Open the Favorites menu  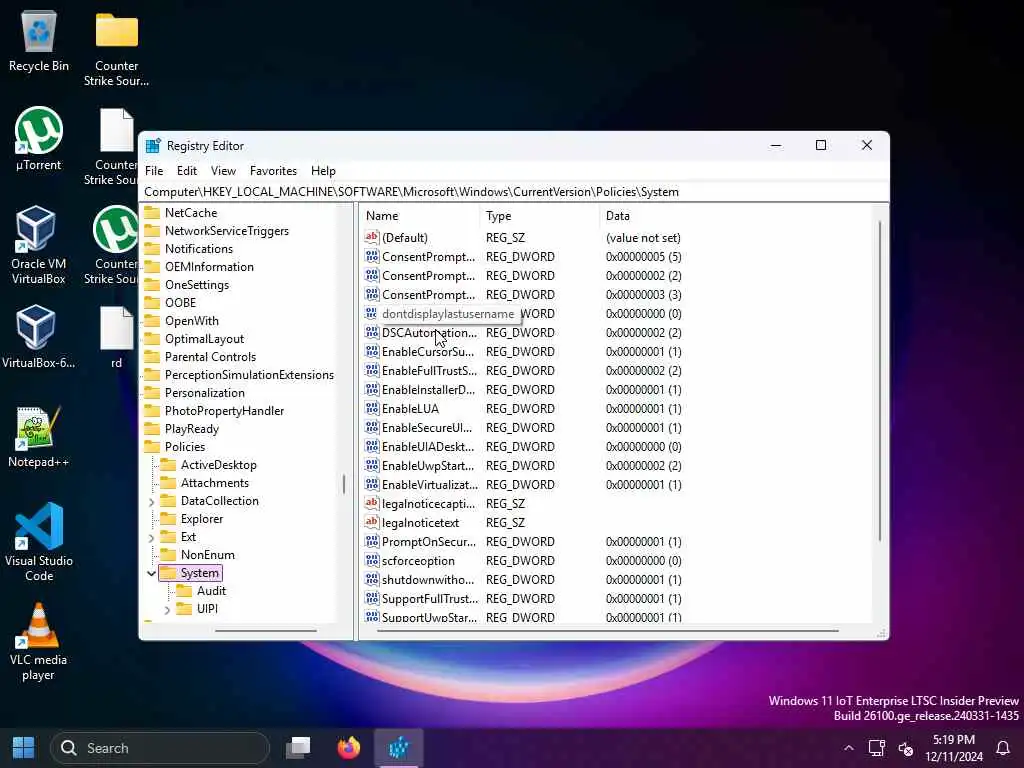(x=273, y=170)
